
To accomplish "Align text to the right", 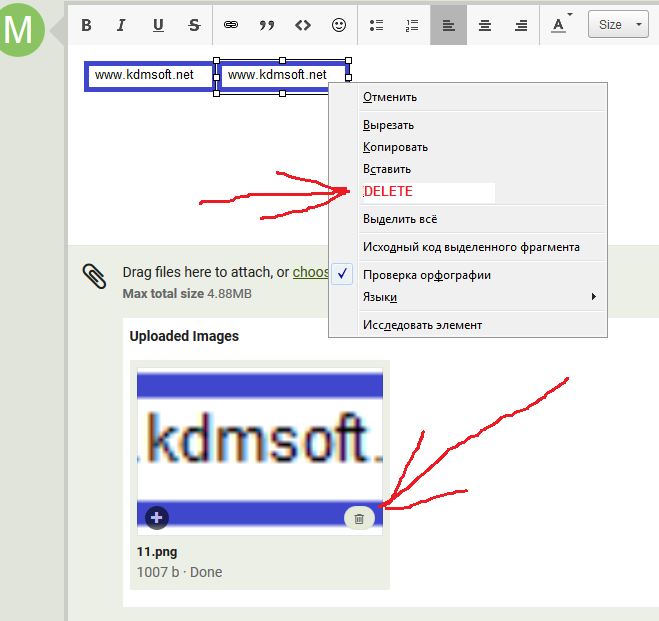I will (521, 25).
